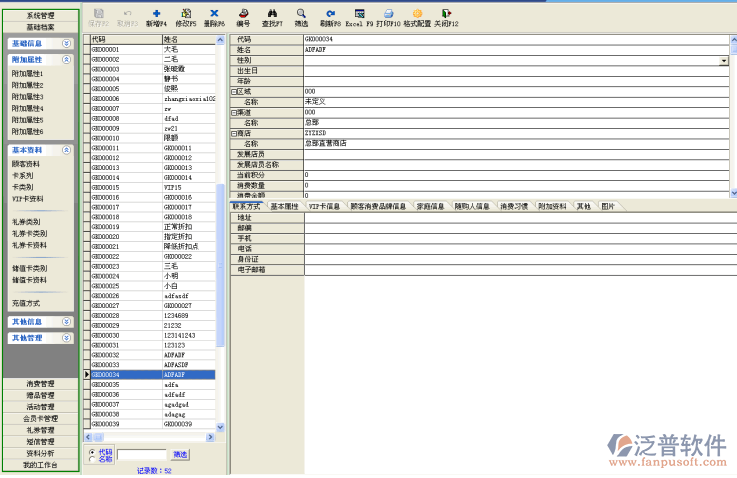Open 会员卡管理 in bottom navigation
Image resolution: width=737 pixels, height=478 pixels.
(x=40, y=418)
